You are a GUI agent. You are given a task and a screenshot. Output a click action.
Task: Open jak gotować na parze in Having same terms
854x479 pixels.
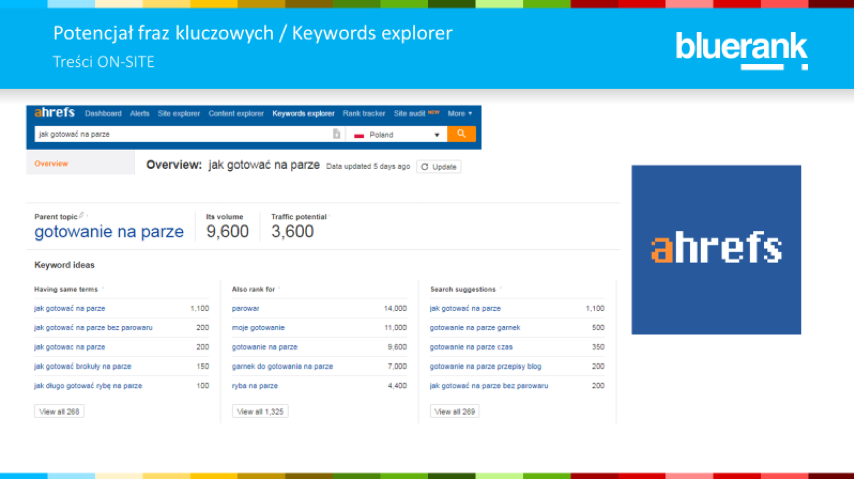pyautogui.click(x=69, y=308)
